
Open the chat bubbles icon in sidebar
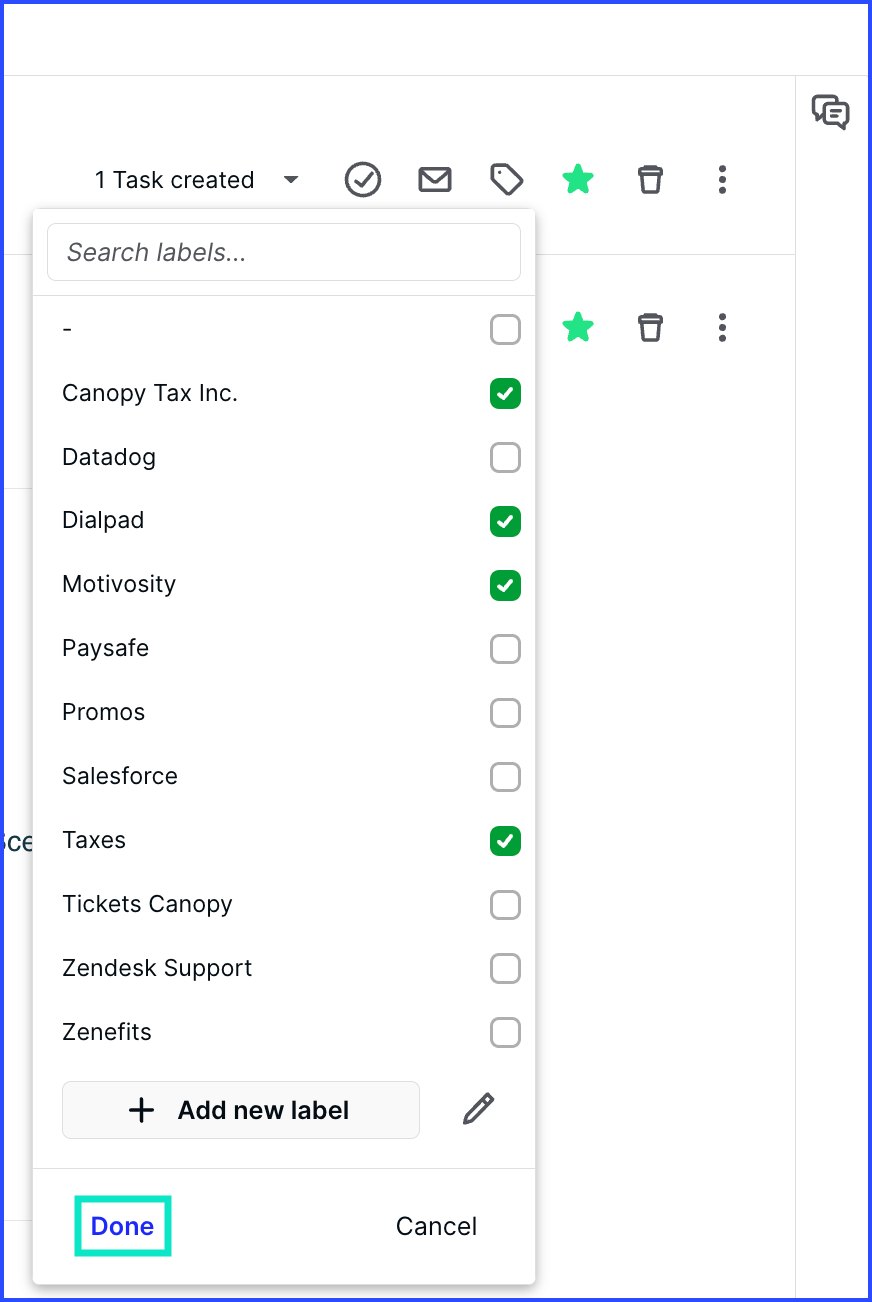coord(831,112)
